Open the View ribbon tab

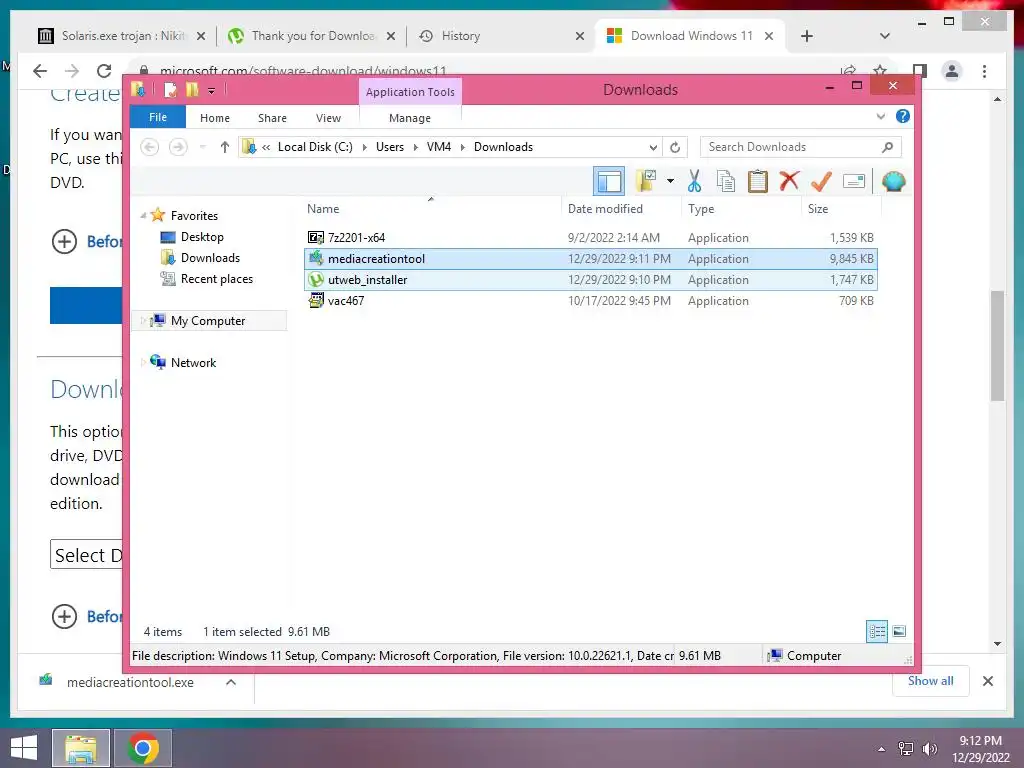click(x=328, y=118)
